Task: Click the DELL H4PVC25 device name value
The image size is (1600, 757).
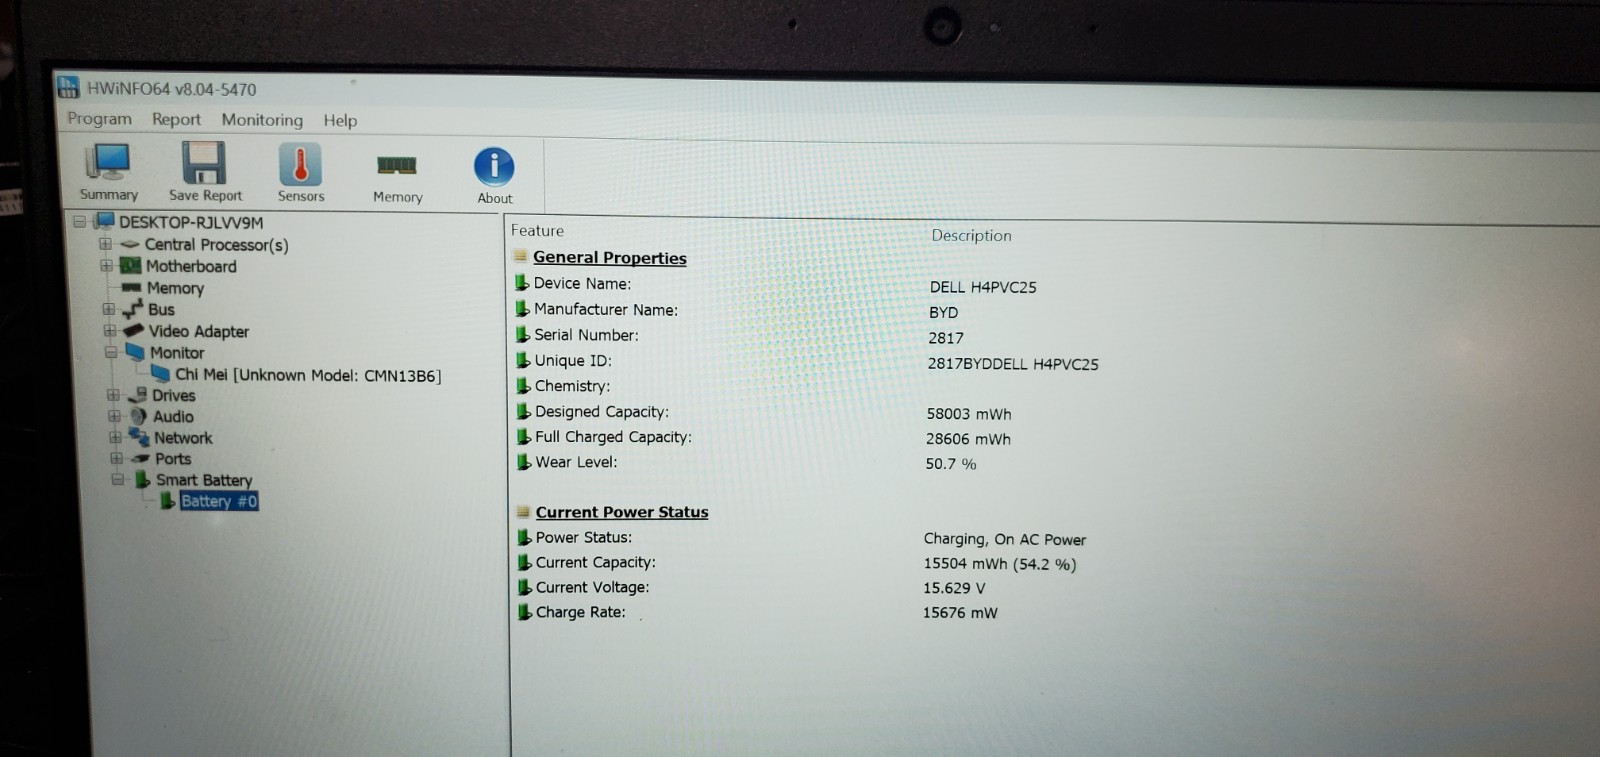Action: point(983,287)
